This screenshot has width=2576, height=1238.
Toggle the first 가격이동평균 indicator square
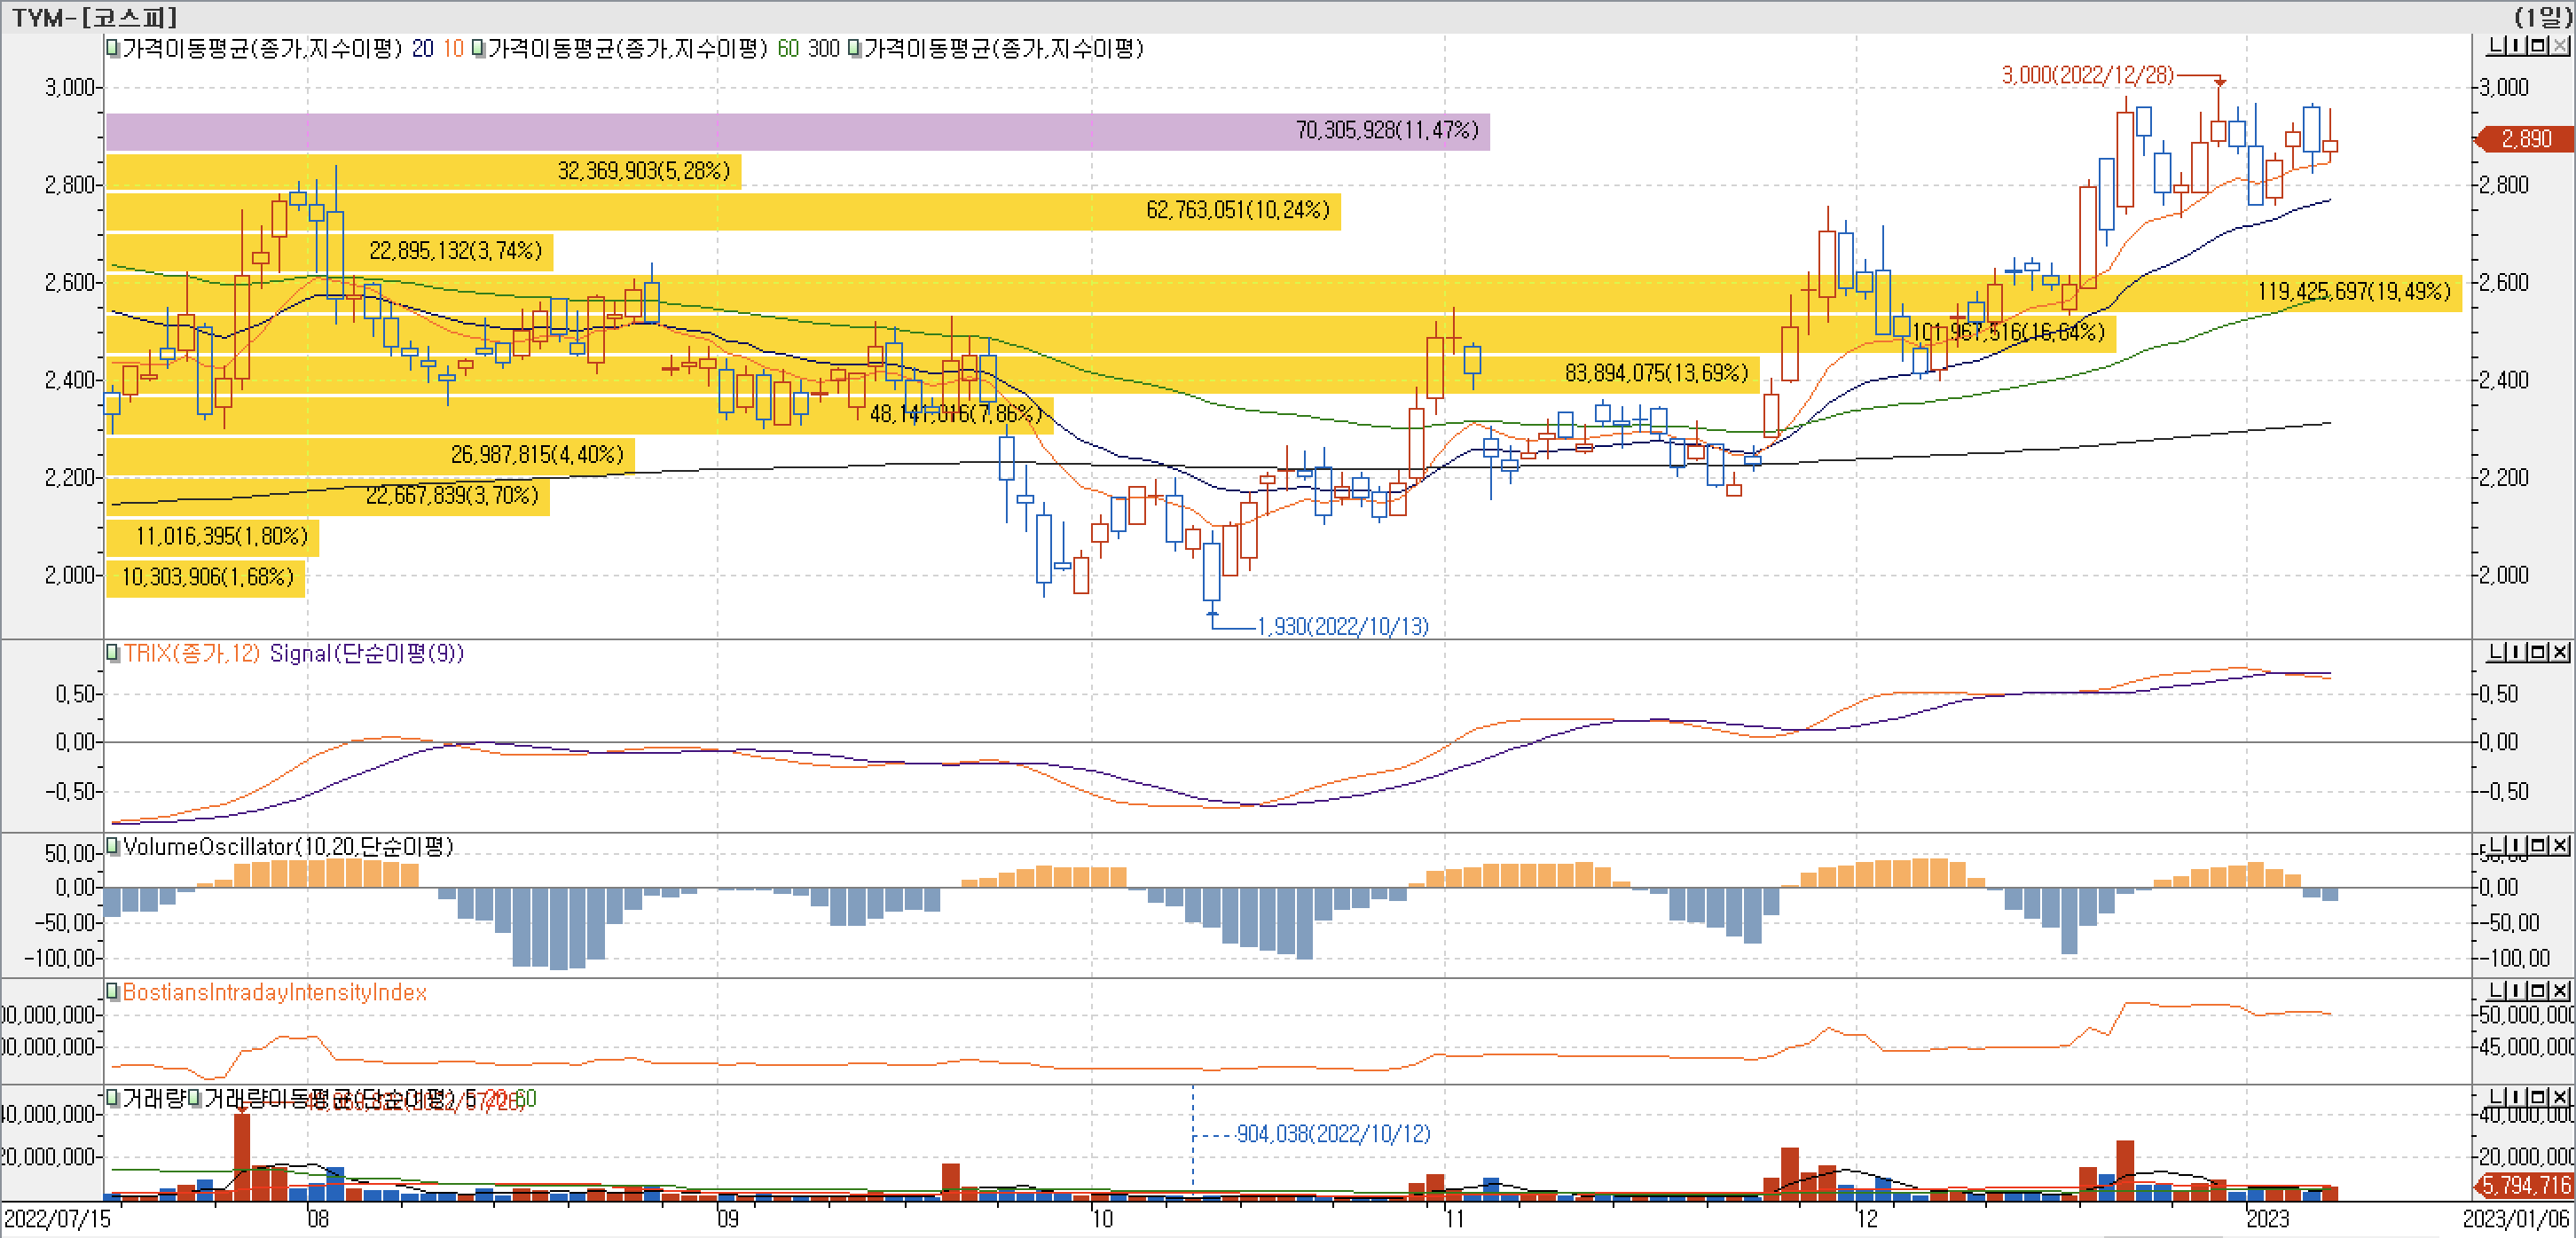113,48
